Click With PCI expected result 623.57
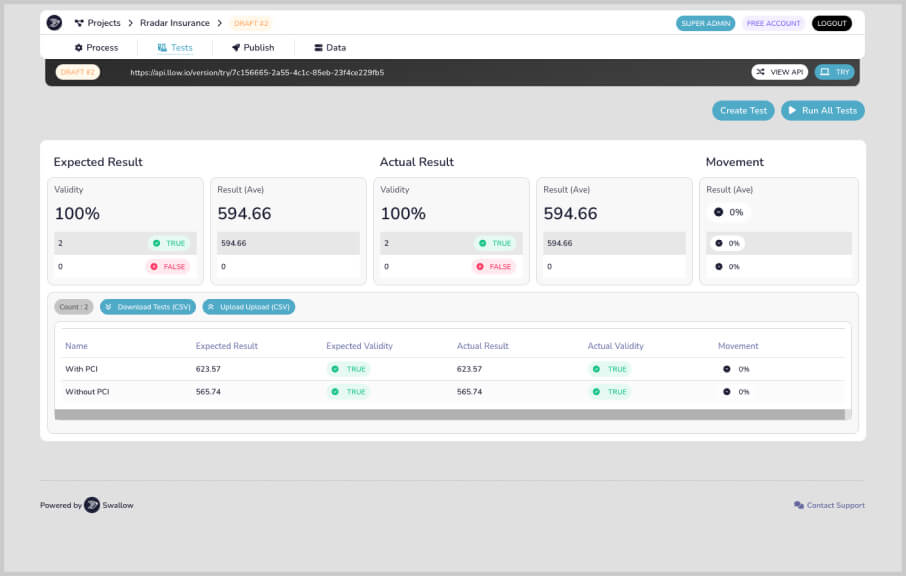 [x=208, y=369]
